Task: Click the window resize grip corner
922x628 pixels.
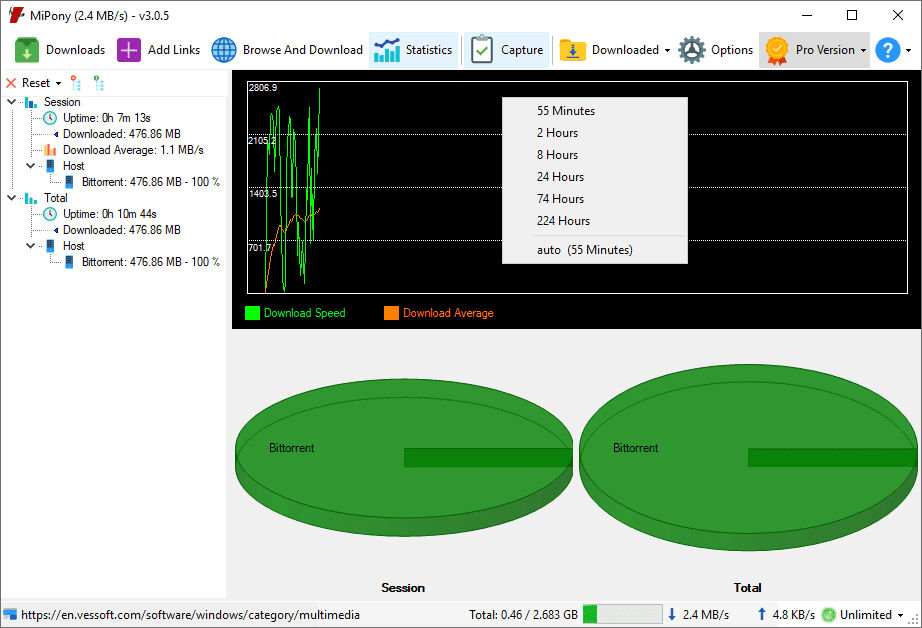Action: [914, 620]
